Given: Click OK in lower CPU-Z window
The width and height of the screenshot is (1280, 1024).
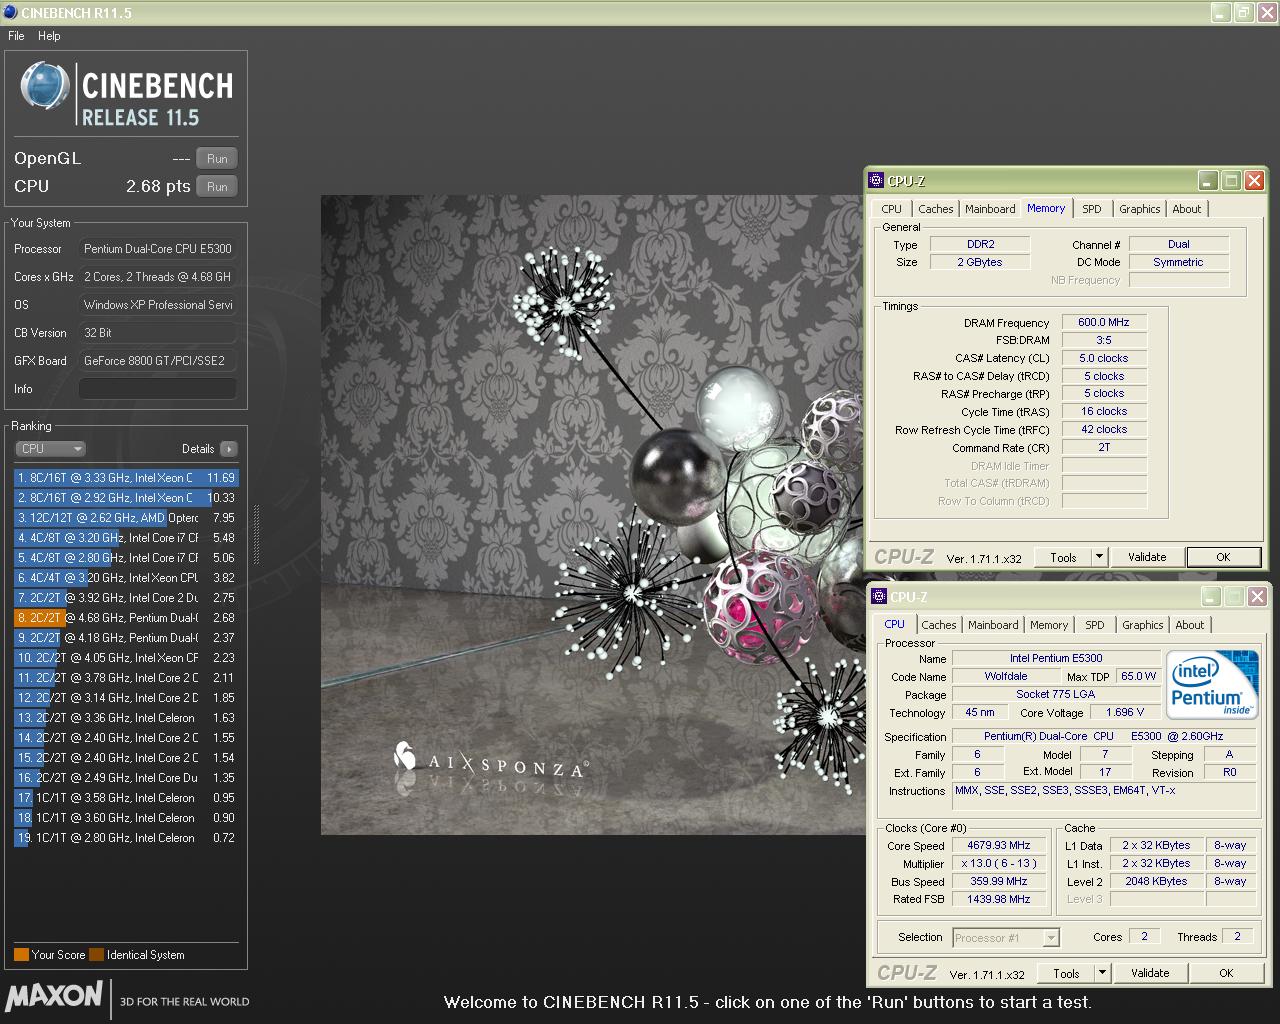Looking at the screenshot, I should [1226, 973].
